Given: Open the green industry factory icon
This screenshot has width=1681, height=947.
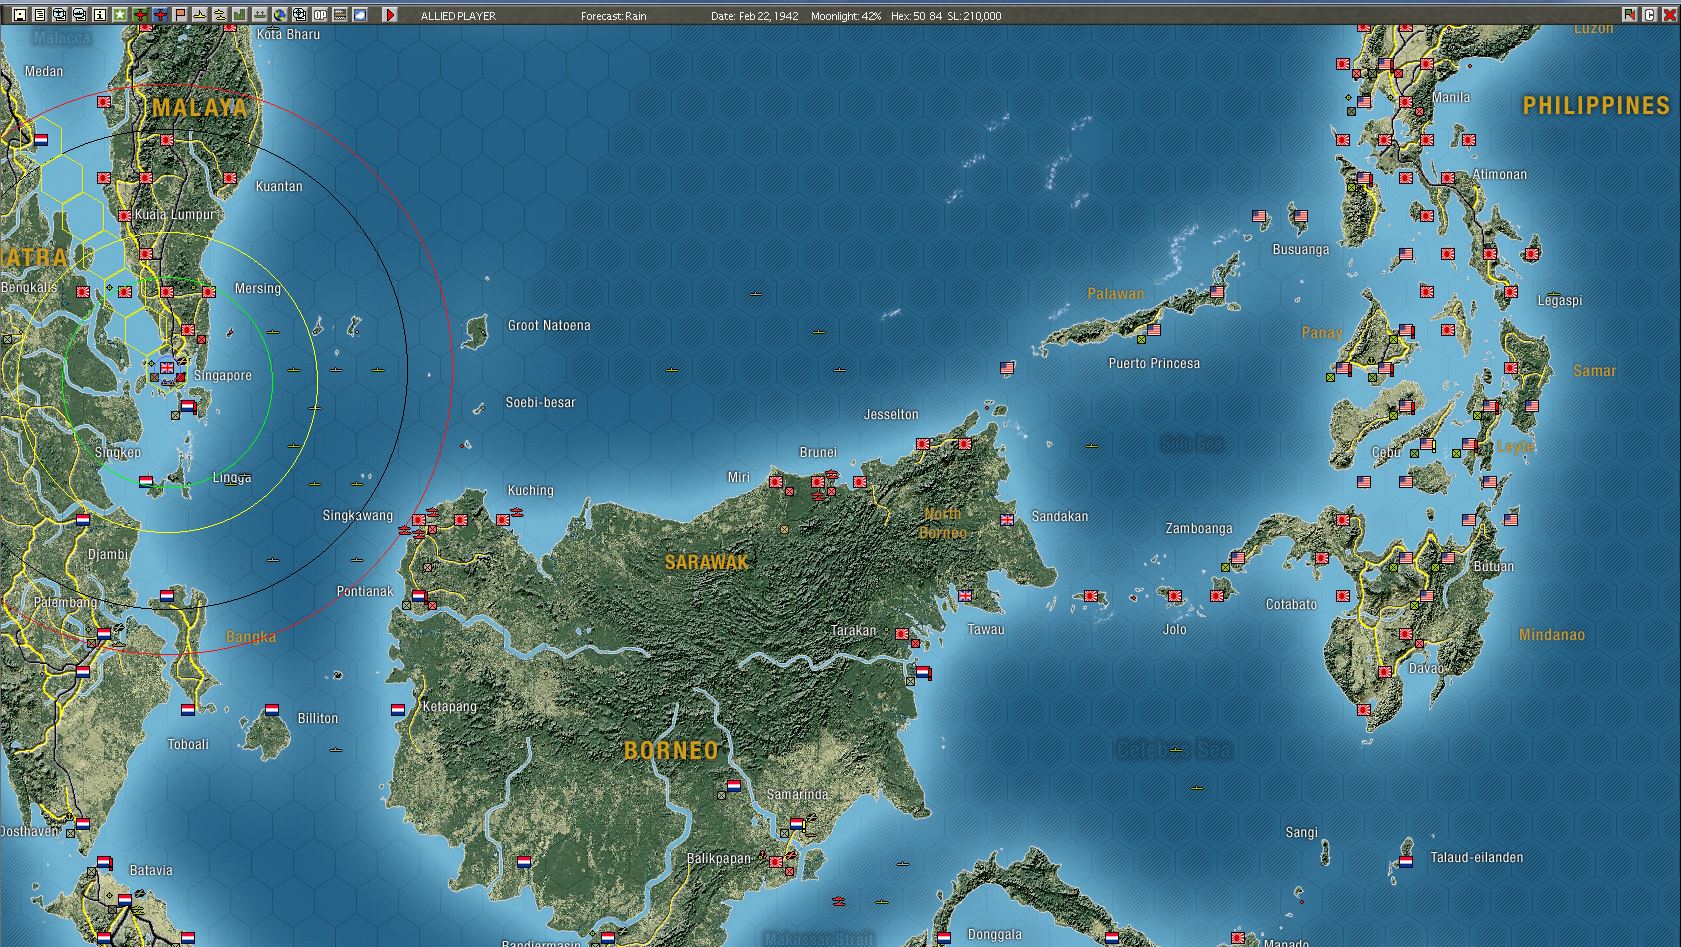Looking at the screenshot, I should (240, 15).
